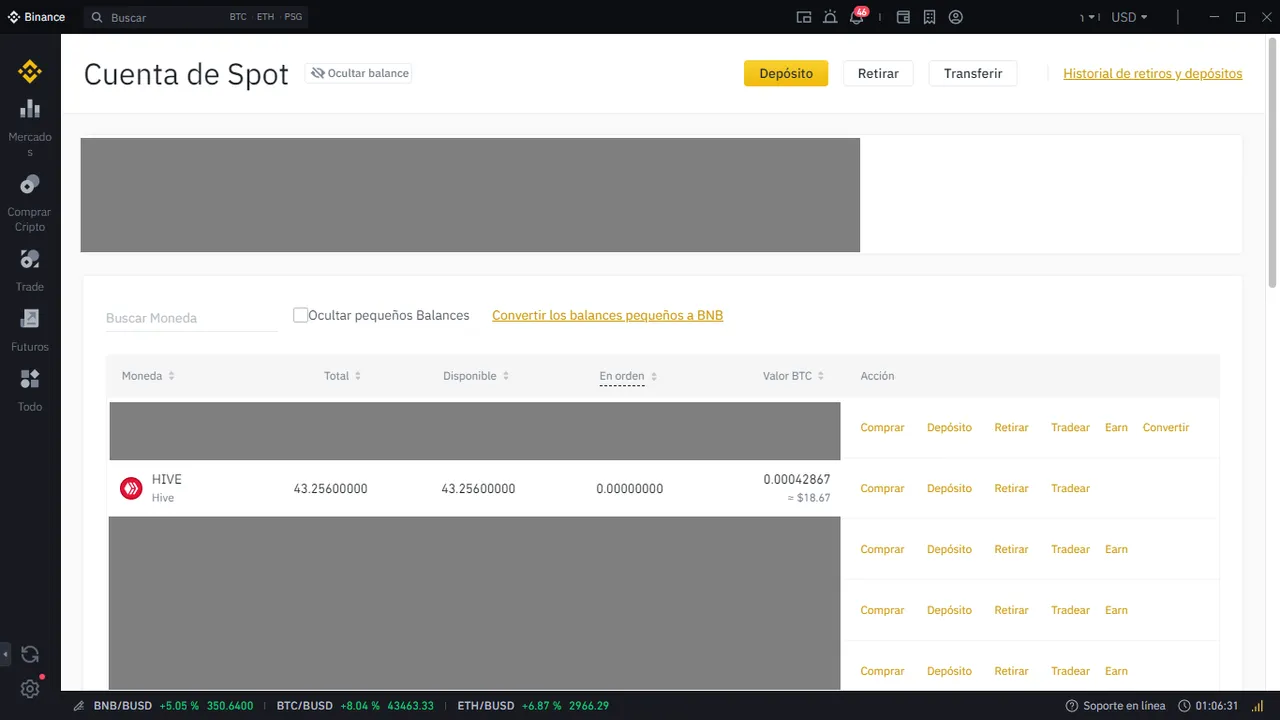The height and width of the screenshot is (720, 1280).
Task: Click the Binance diamond home icon in sidebar
Action: (x=30, y=71)
